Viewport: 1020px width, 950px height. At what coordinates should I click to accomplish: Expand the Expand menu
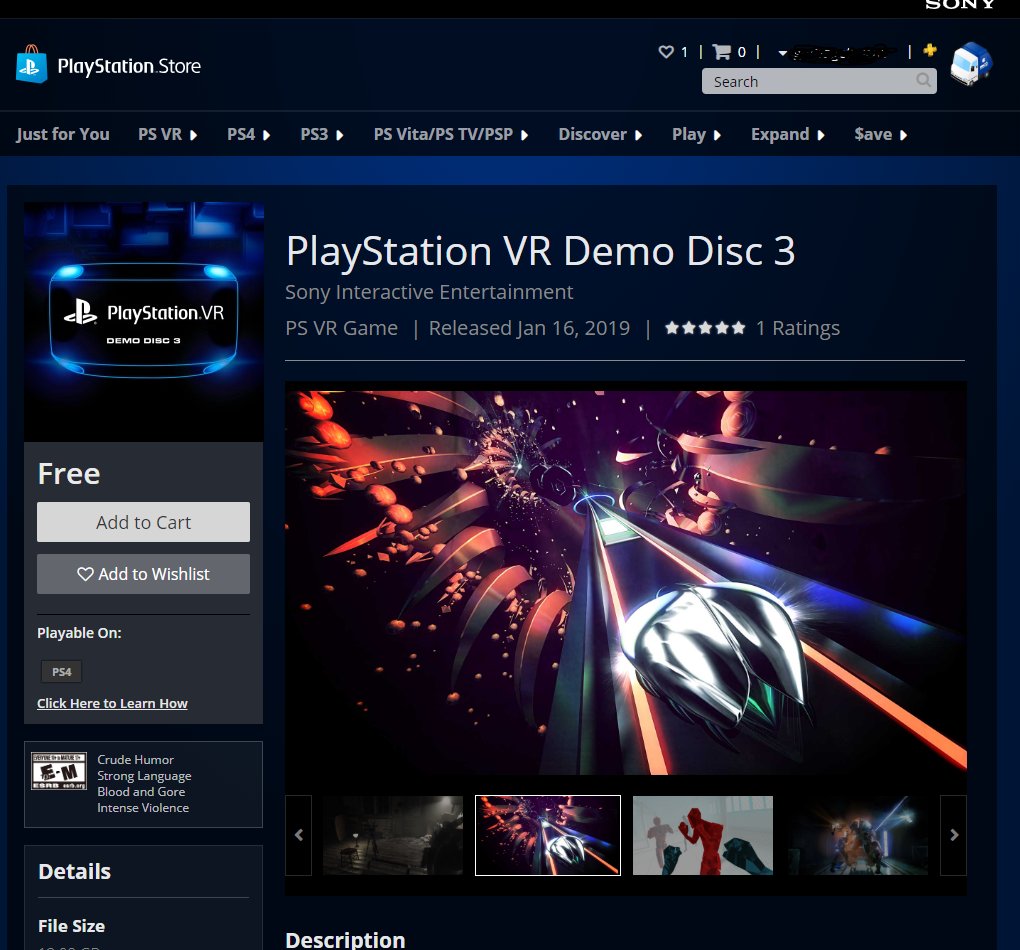(787, 134)
